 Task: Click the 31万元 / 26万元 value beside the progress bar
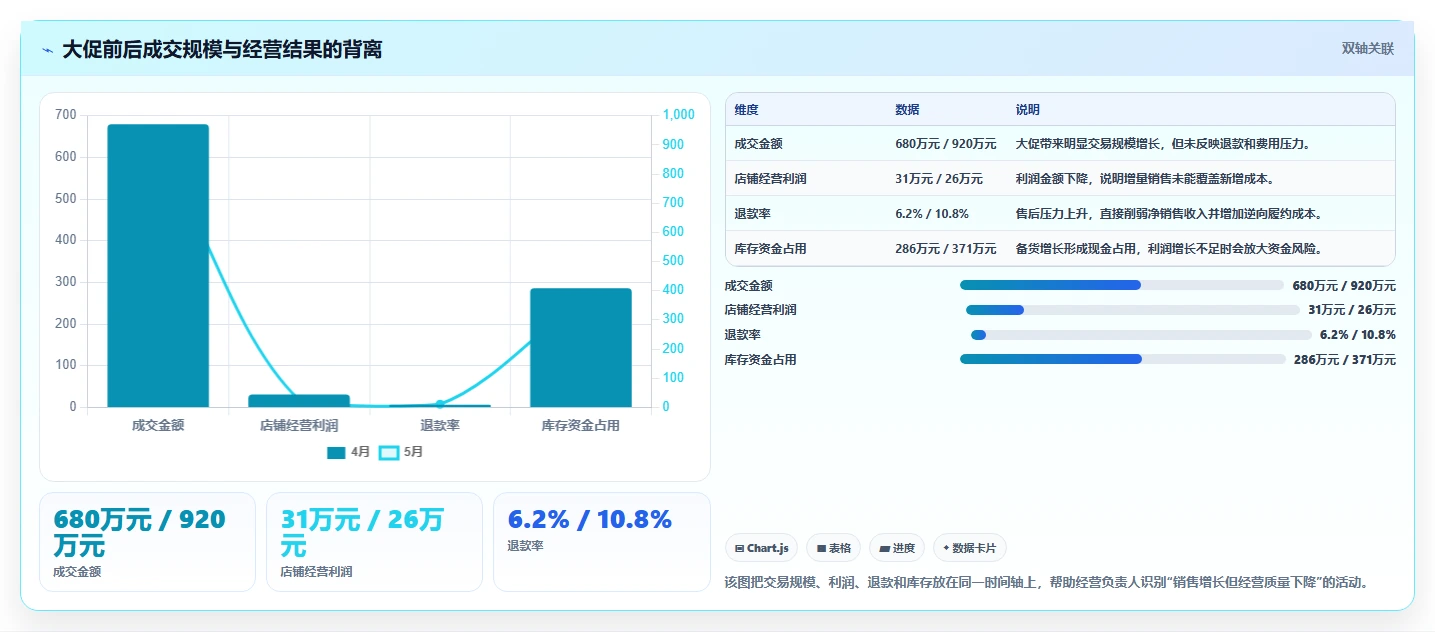pyautogui.click(x=1352, y=310)
